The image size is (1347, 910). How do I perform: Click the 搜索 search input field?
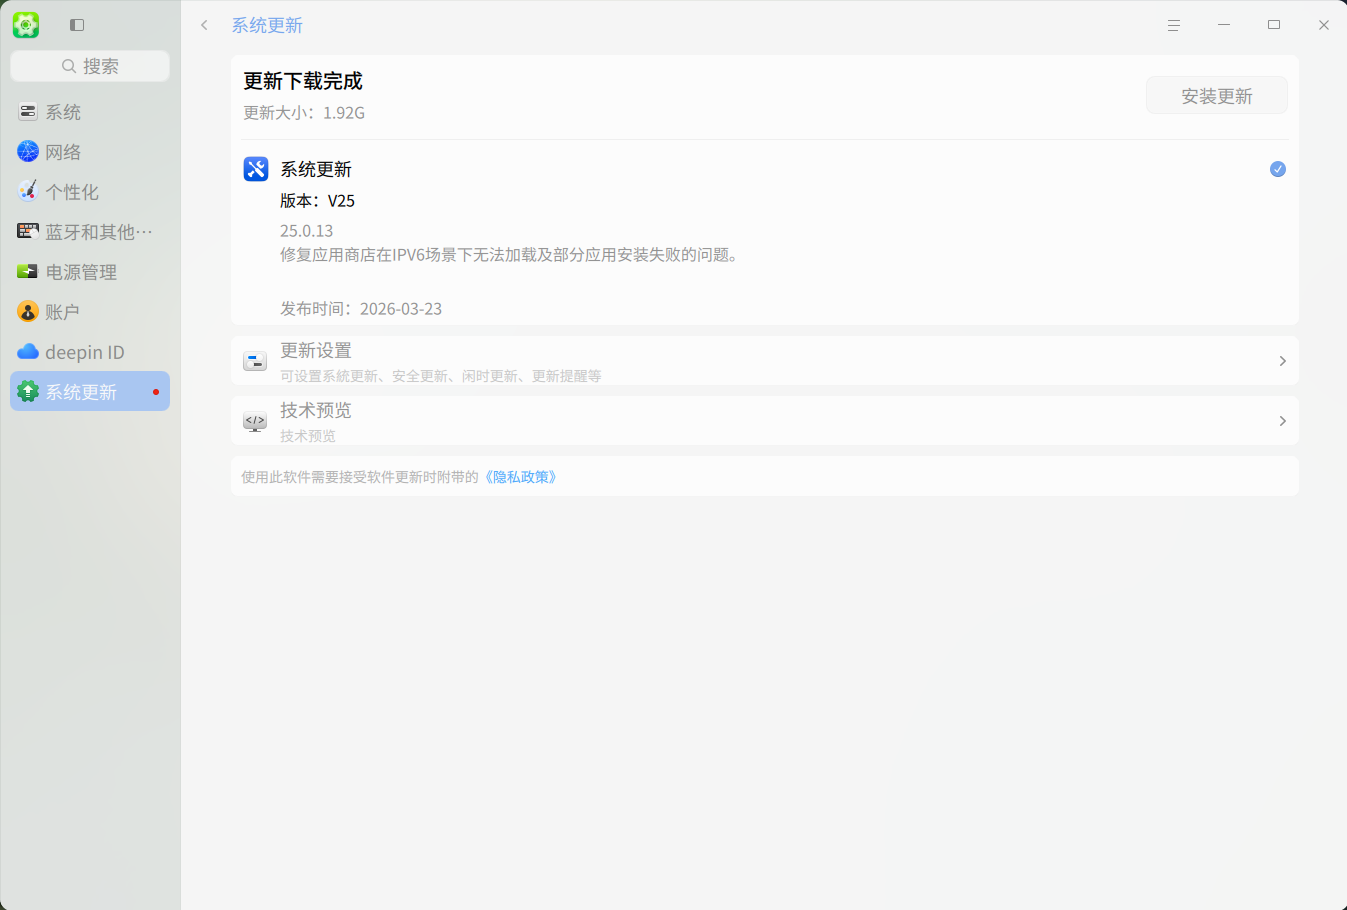coord(89,65)
